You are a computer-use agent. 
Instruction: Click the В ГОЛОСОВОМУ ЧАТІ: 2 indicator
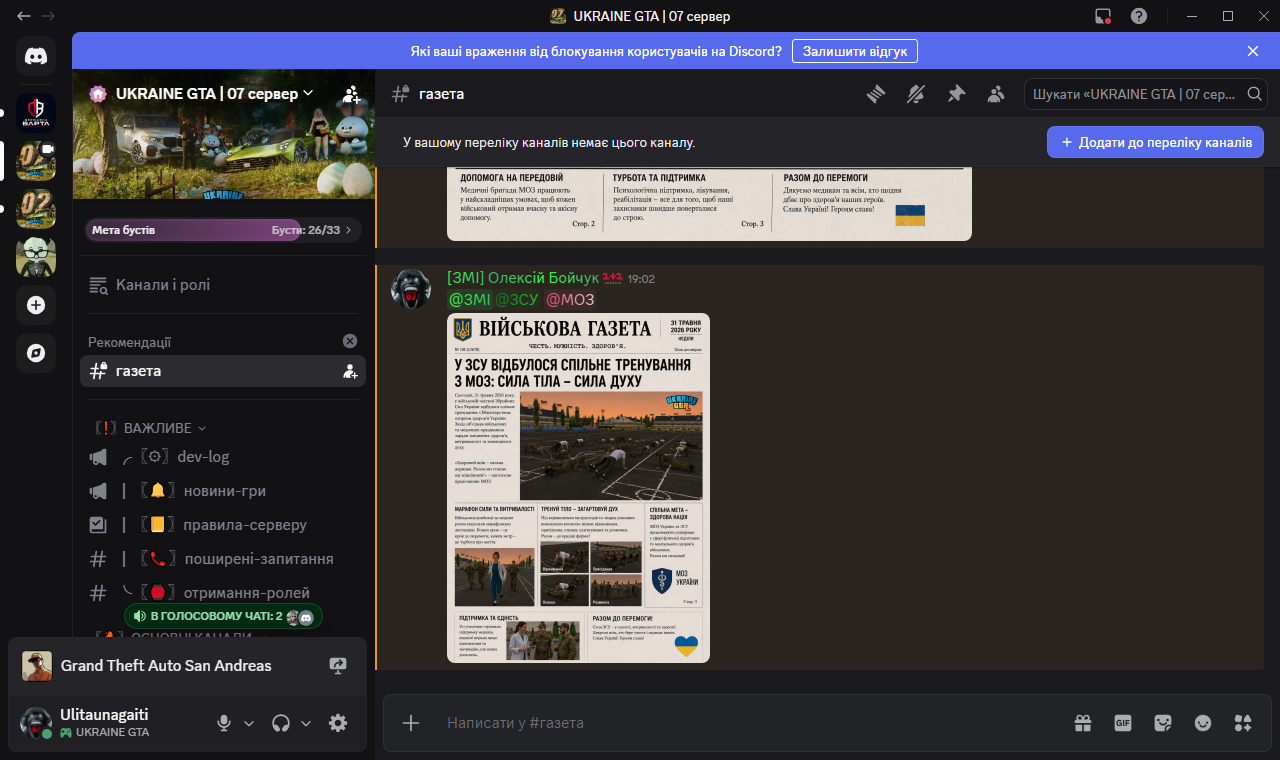(x=223, y=616)
